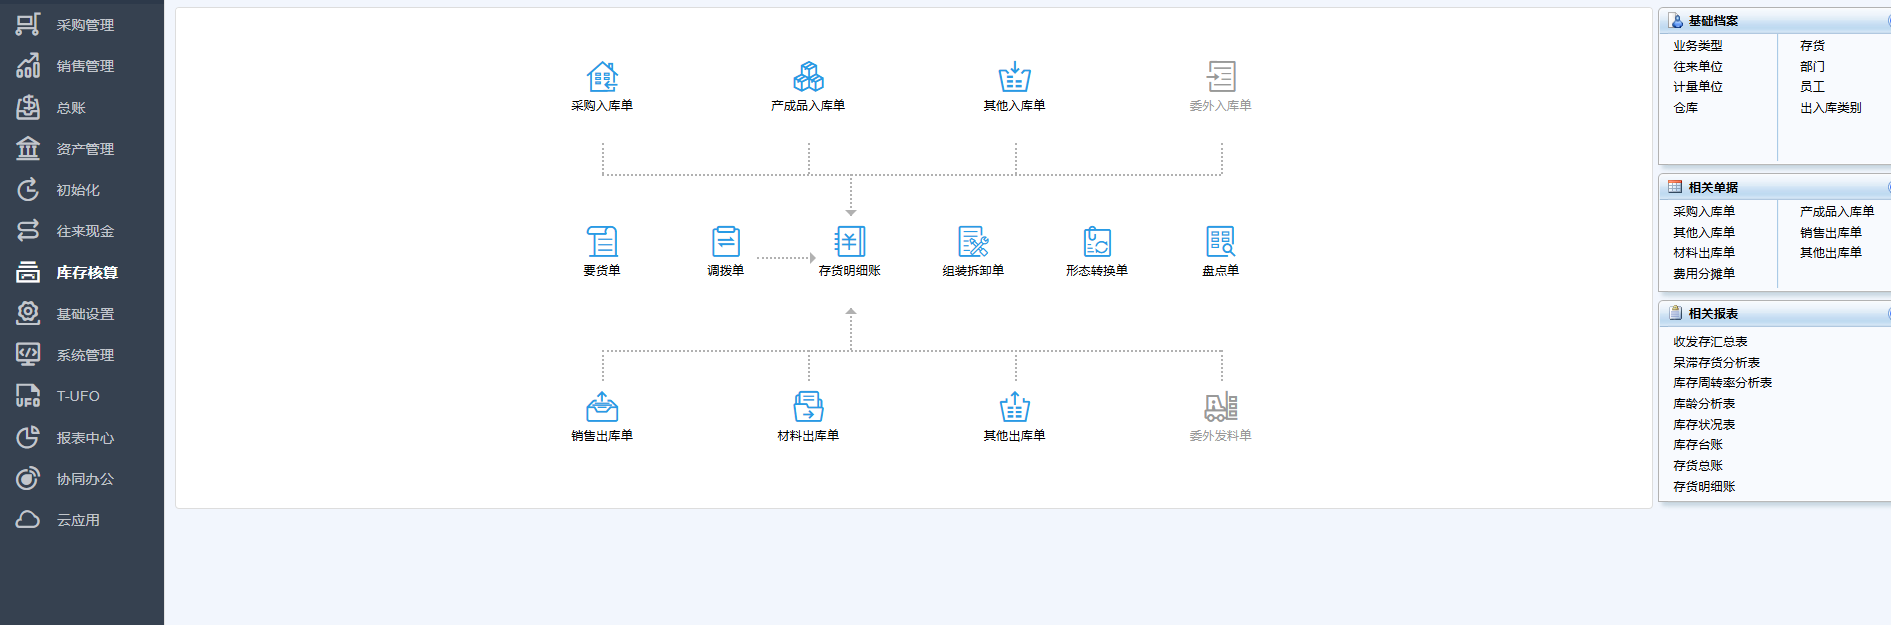Open the 形态转换单 icon
The height and width of the screenshot is (625, 1891).
1097,242
